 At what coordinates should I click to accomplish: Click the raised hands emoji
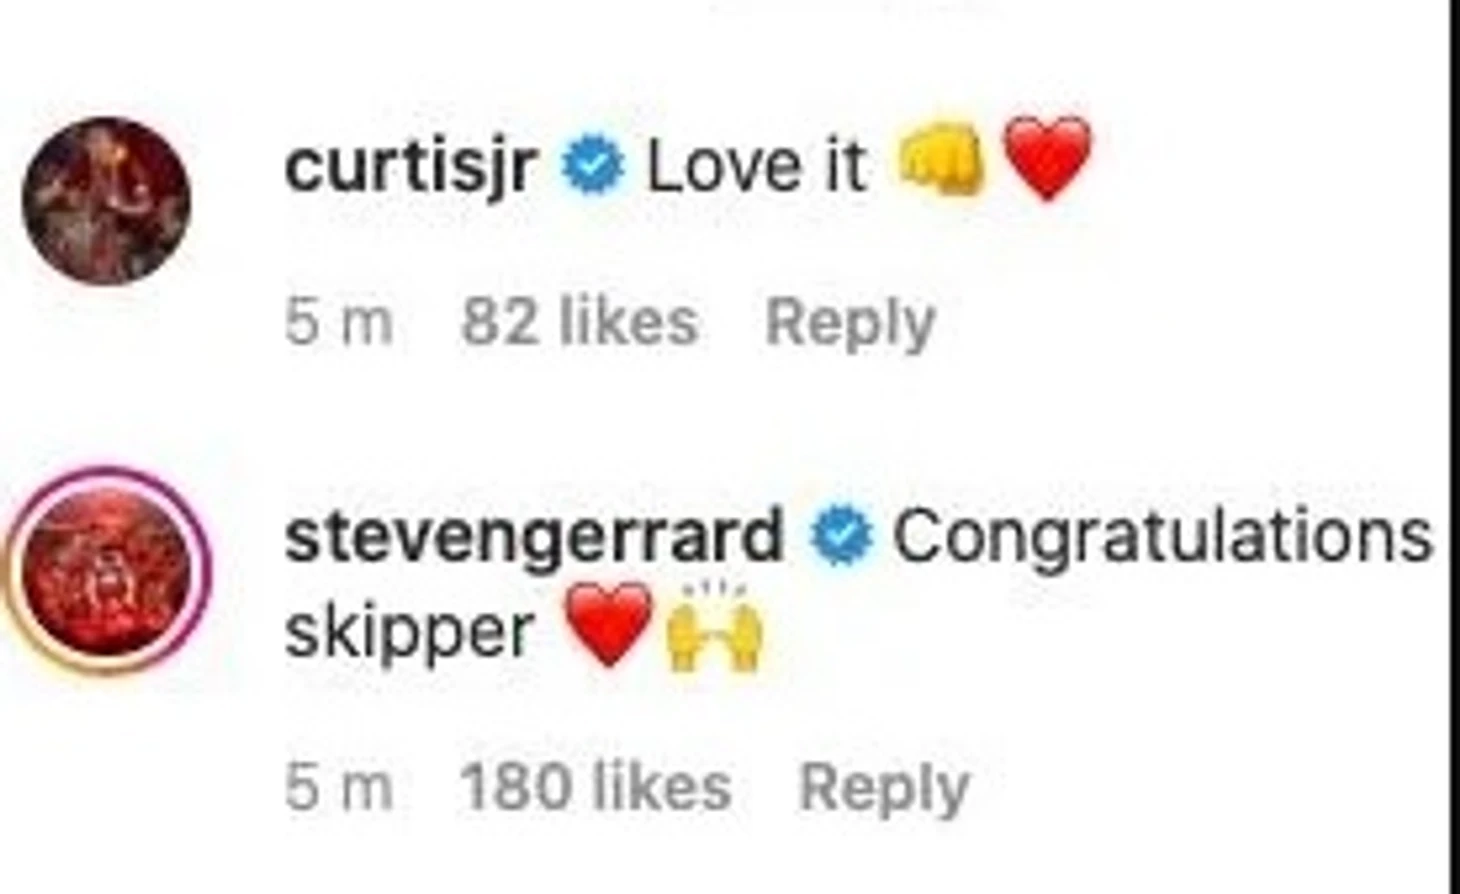pos(714,625)
